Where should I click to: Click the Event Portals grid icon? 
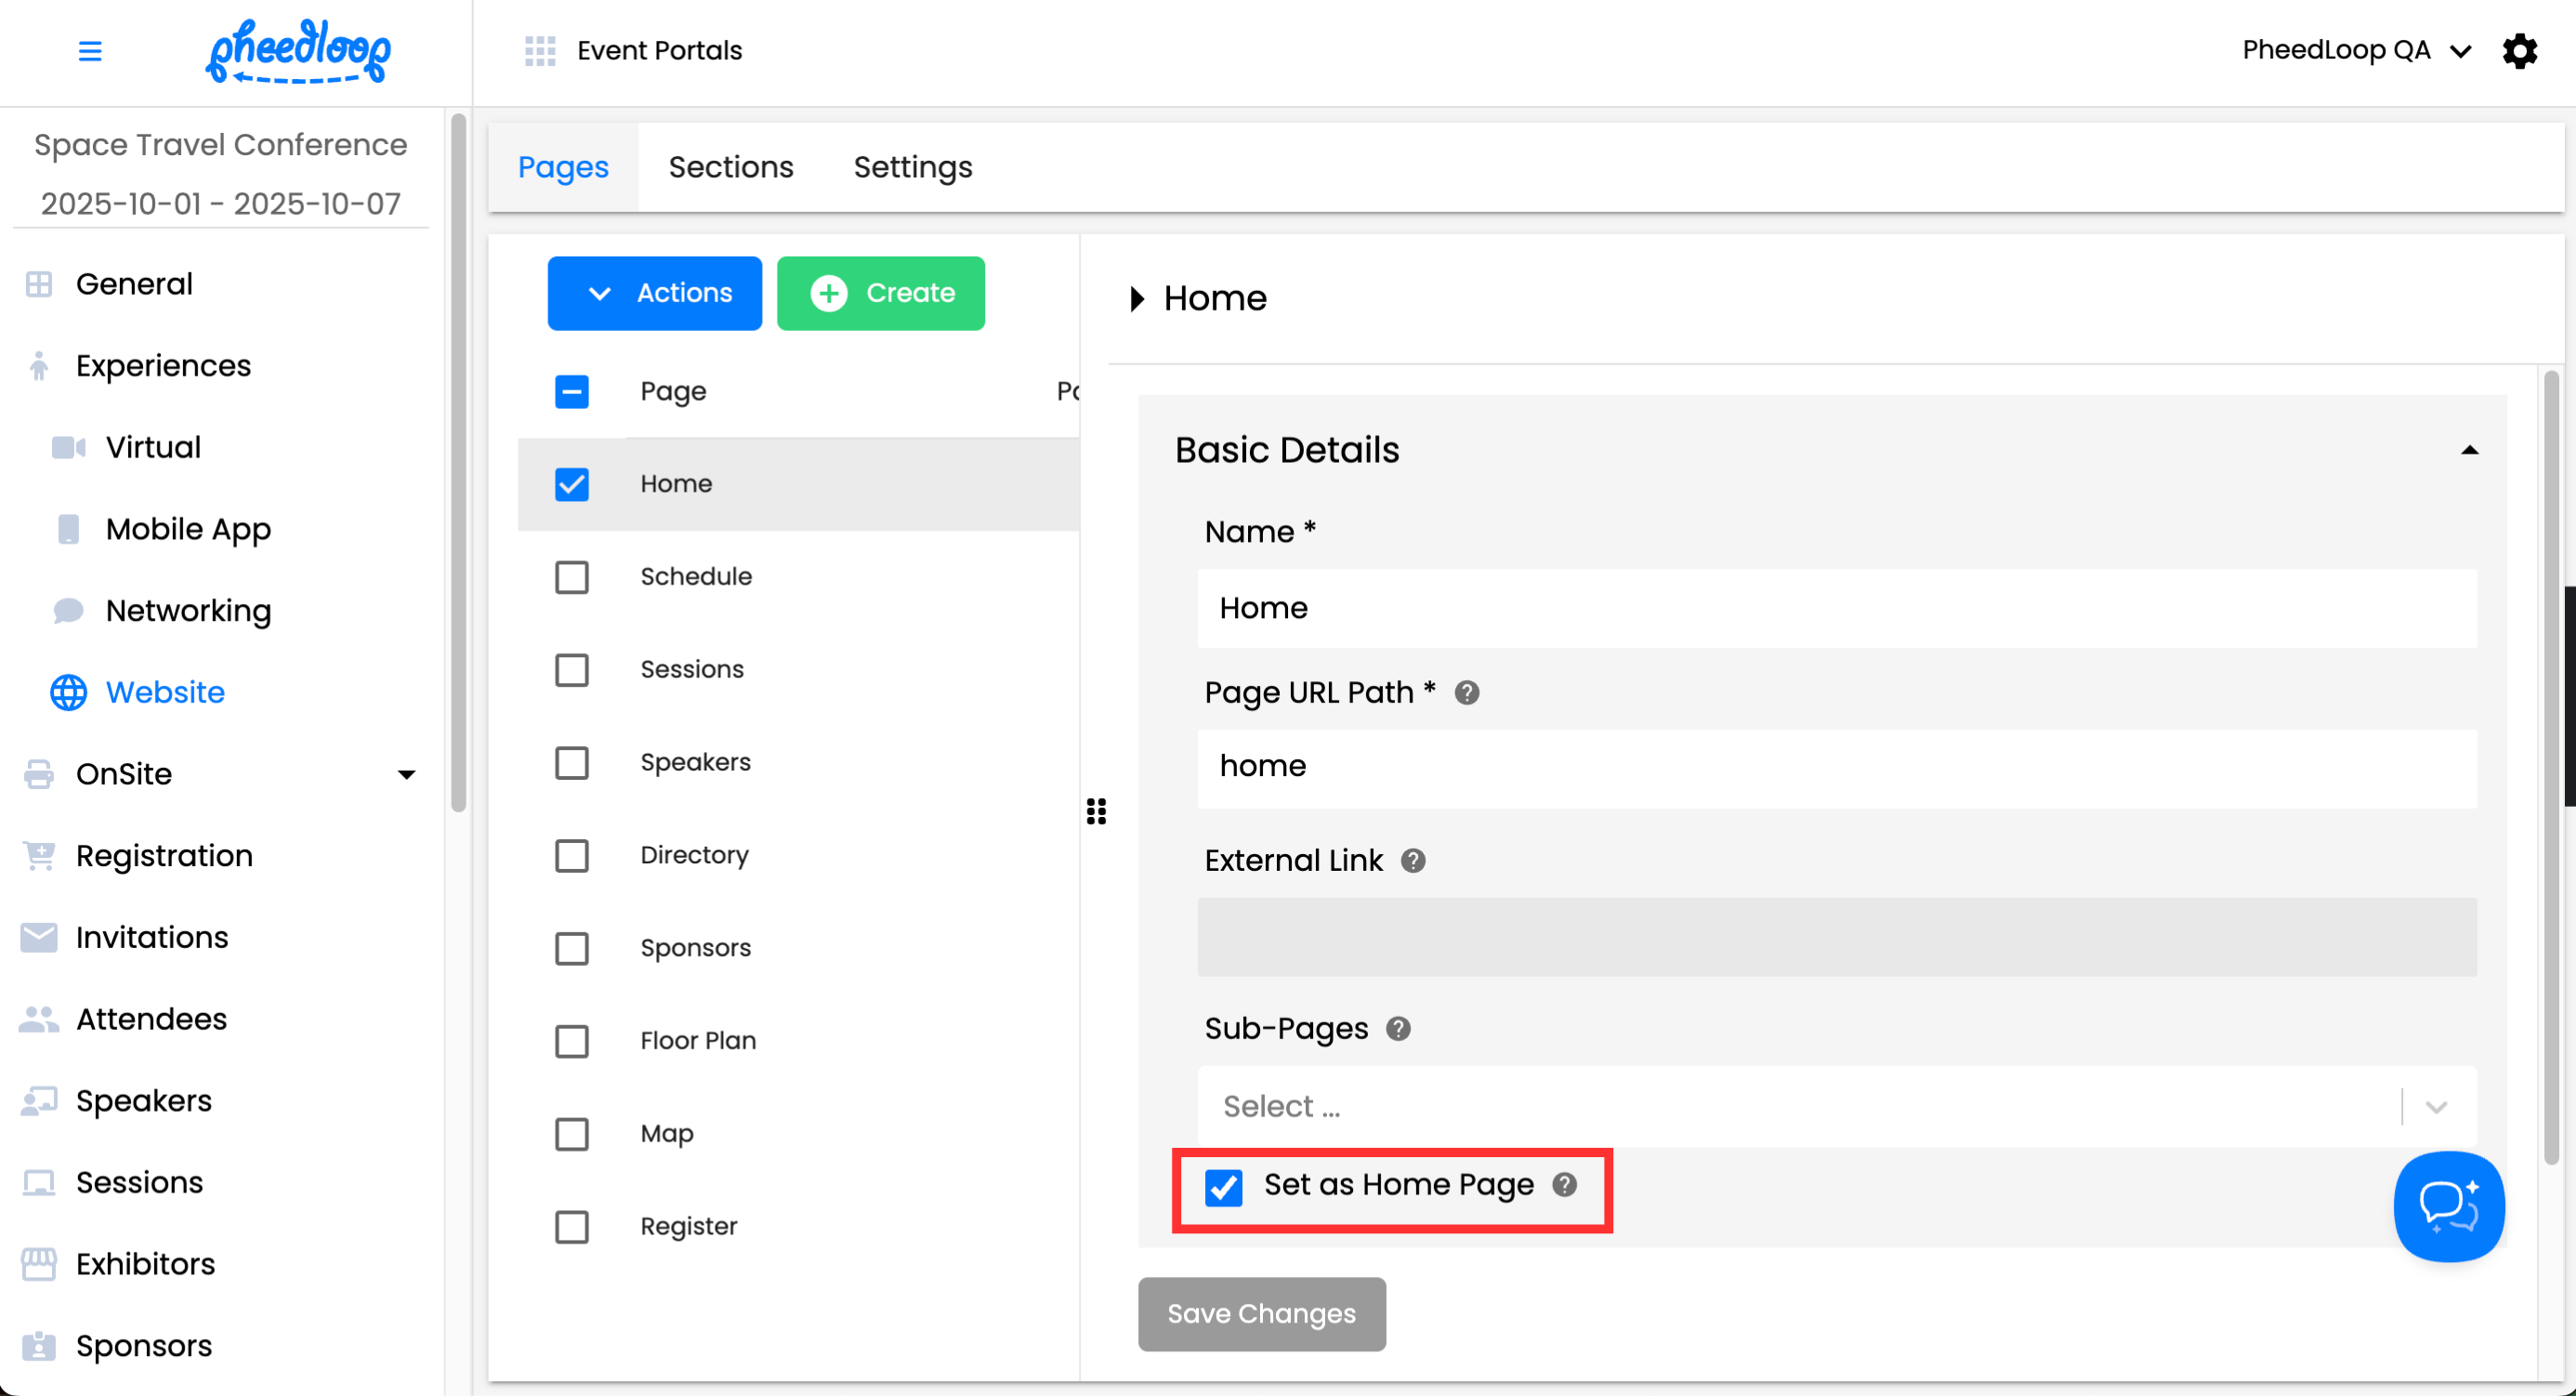click(540, 51)
